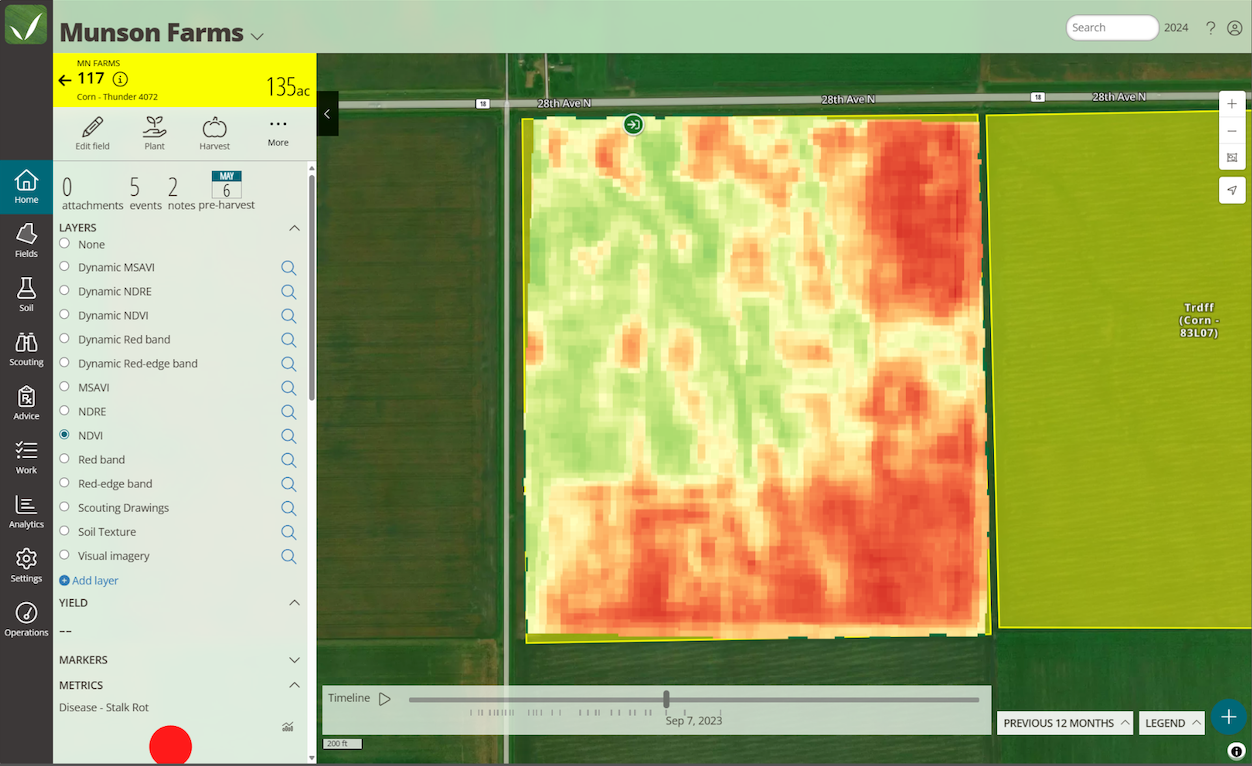
Task: Click the field entry marker on map
Action: coord(633,124)
